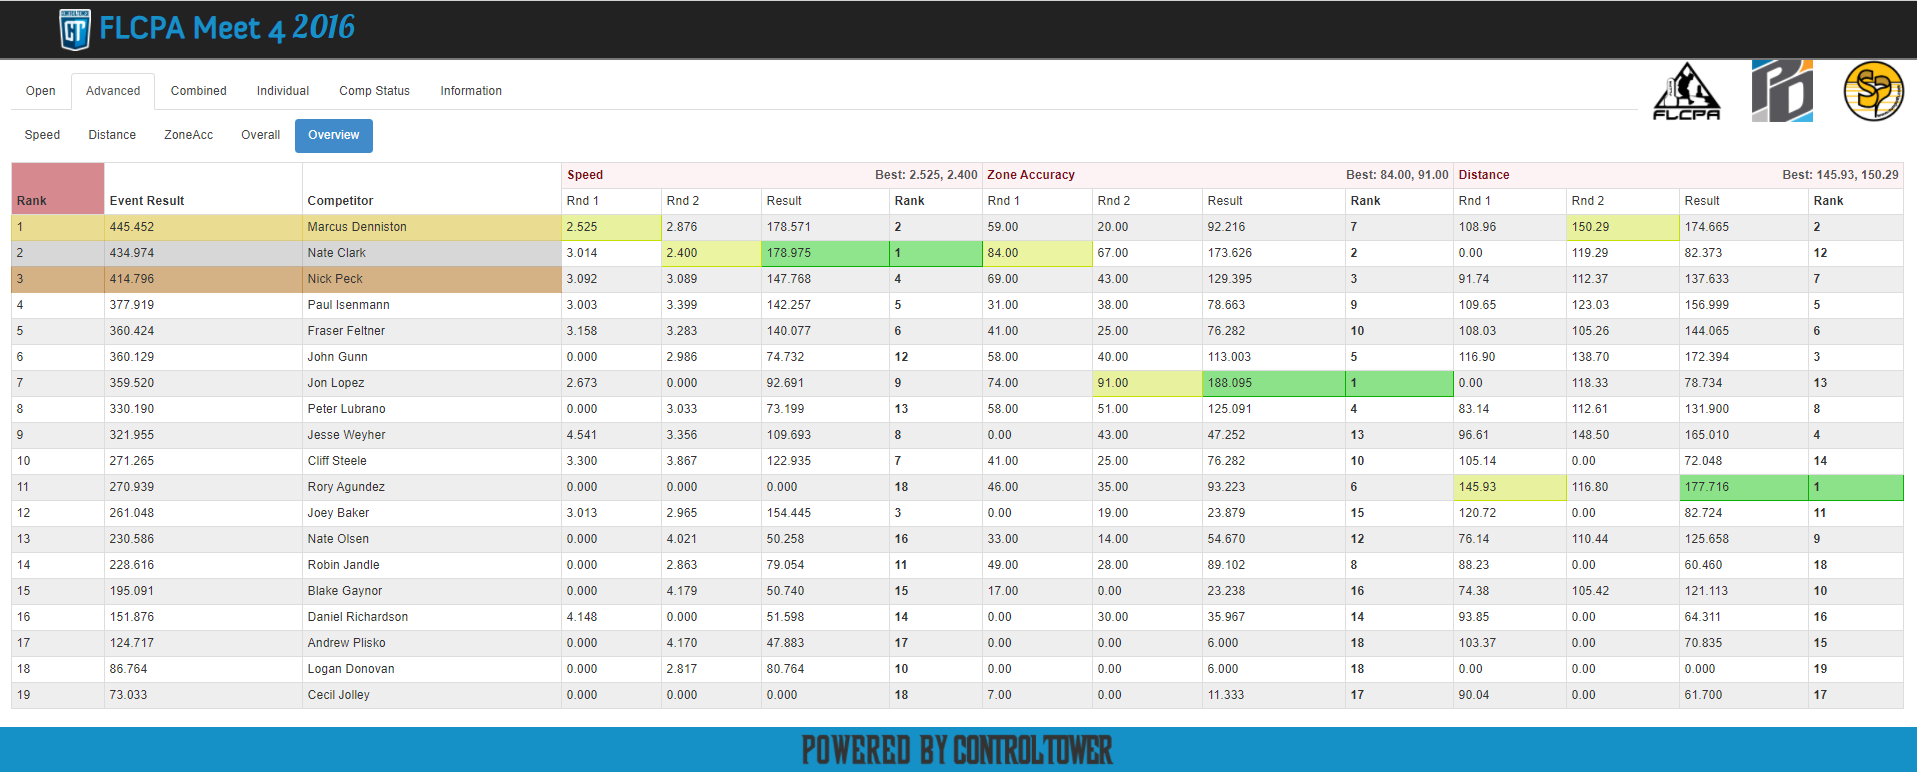Click the FLCPA Meet 4 2016 title

pos(227,28)
